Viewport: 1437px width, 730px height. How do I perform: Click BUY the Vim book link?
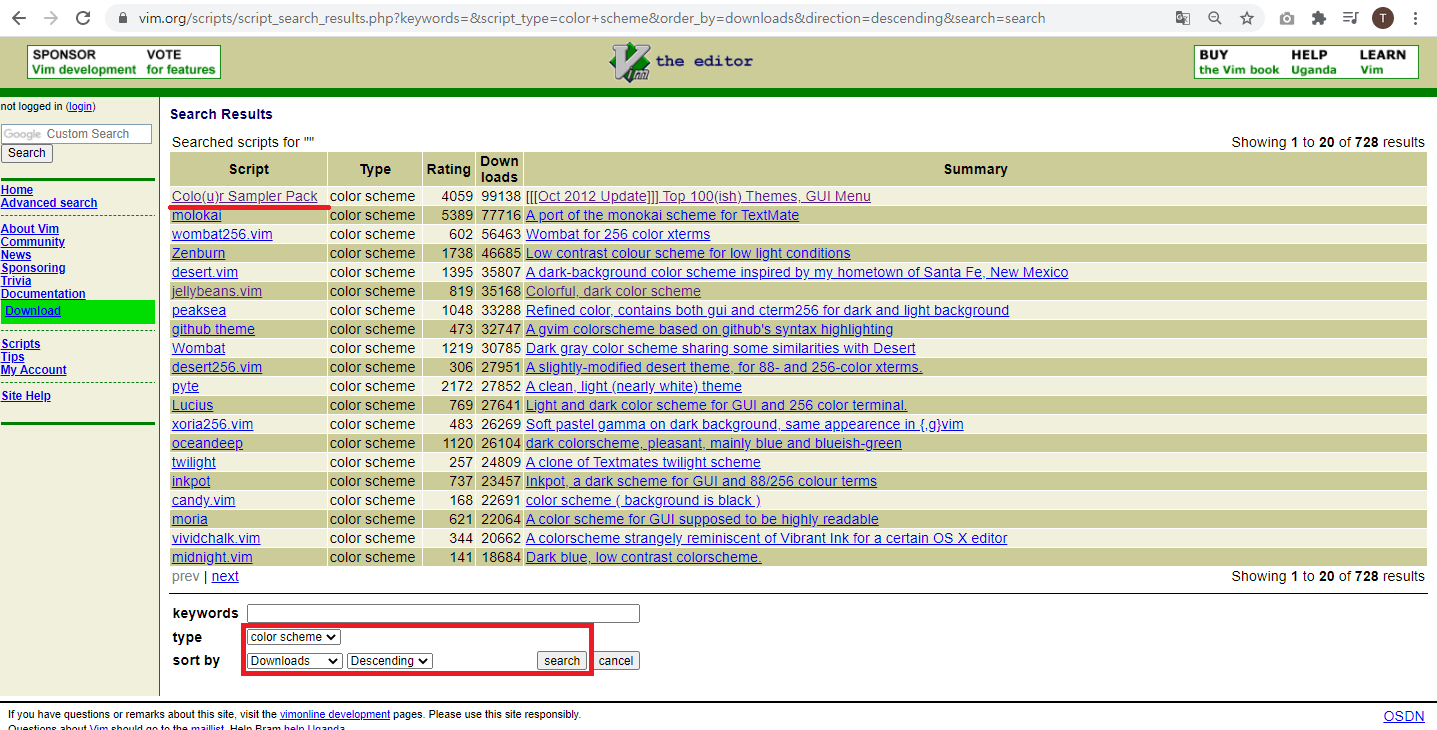click(1239, 62)
